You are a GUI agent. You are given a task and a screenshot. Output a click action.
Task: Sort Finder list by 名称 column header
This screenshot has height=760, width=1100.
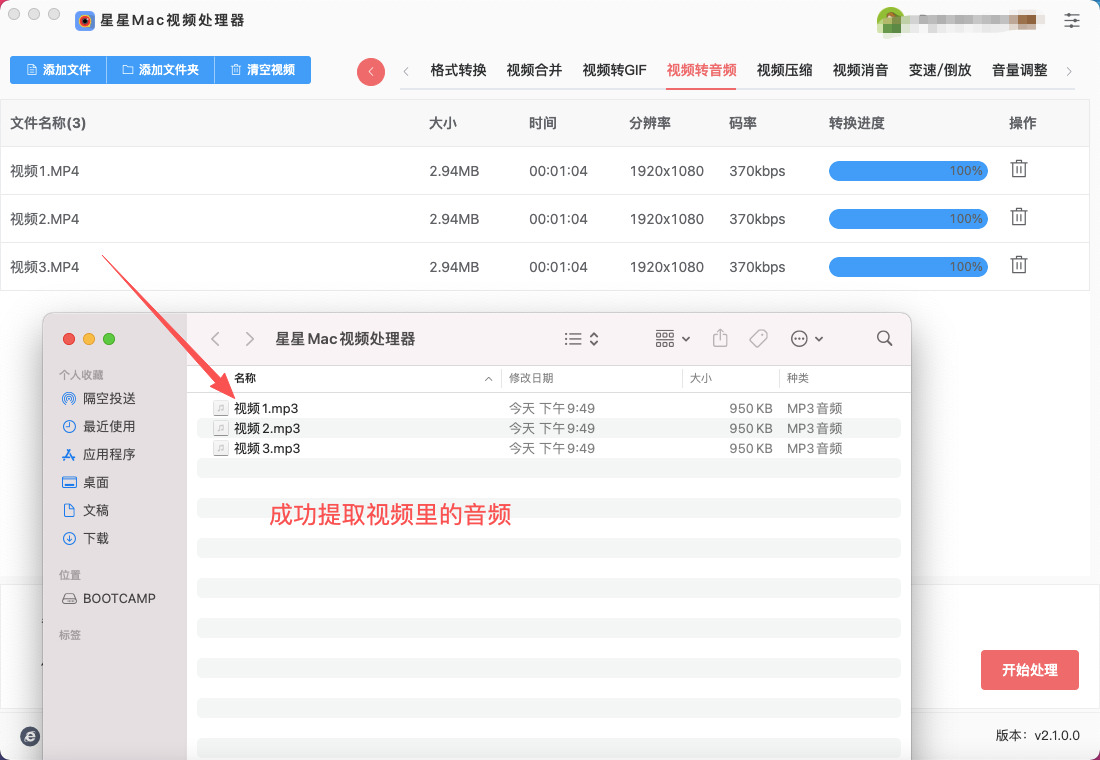[x=245, y=378]
